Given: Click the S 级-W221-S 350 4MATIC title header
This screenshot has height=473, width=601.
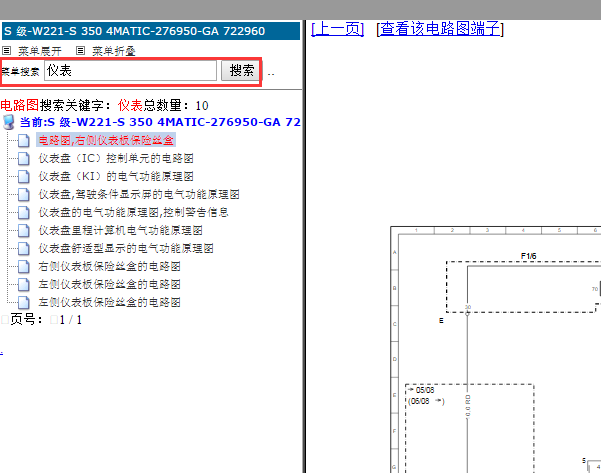Looking at the screenshot, I should point(151,31).
